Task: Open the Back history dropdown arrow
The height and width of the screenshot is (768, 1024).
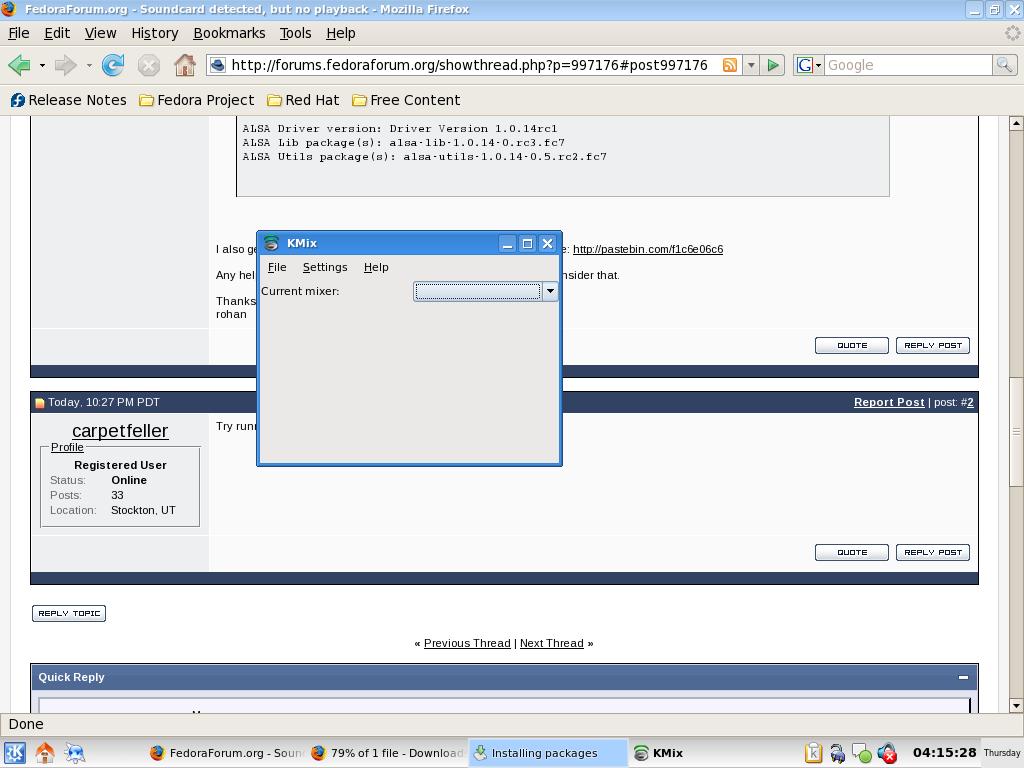Action: tap(42, 65)
